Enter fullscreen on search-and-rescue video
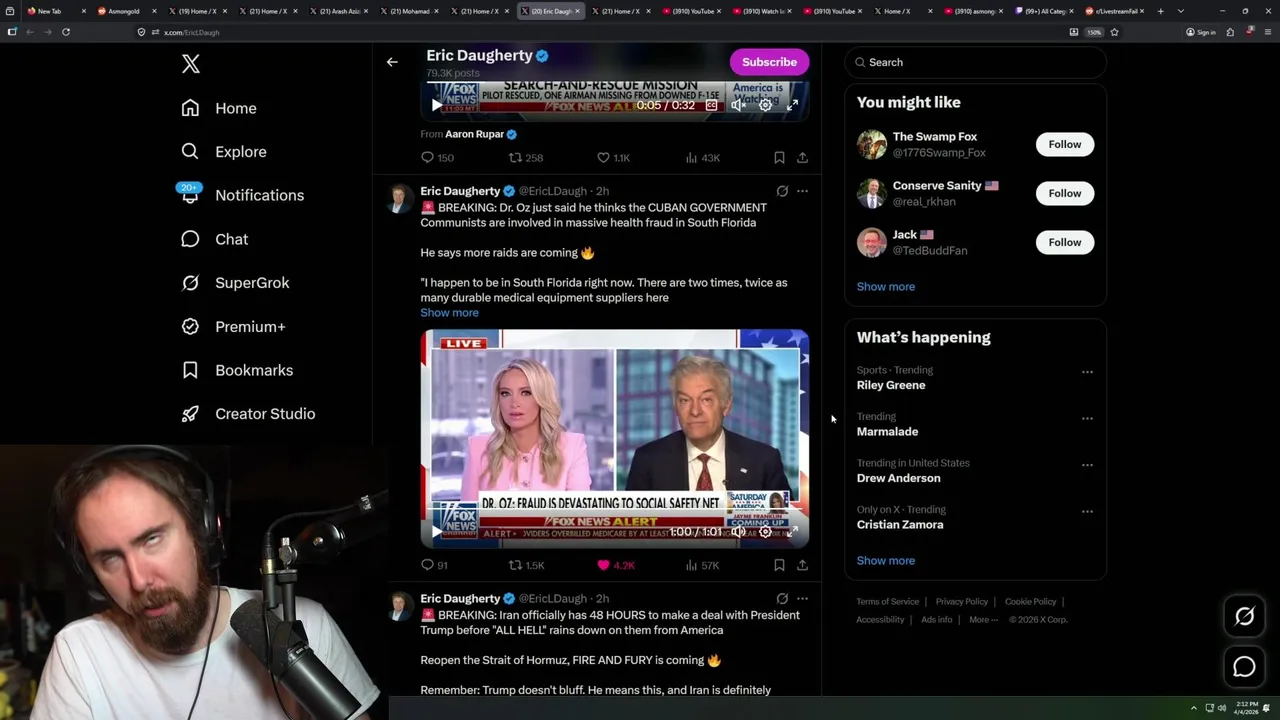1280x720 pixels. click(792, 105)
